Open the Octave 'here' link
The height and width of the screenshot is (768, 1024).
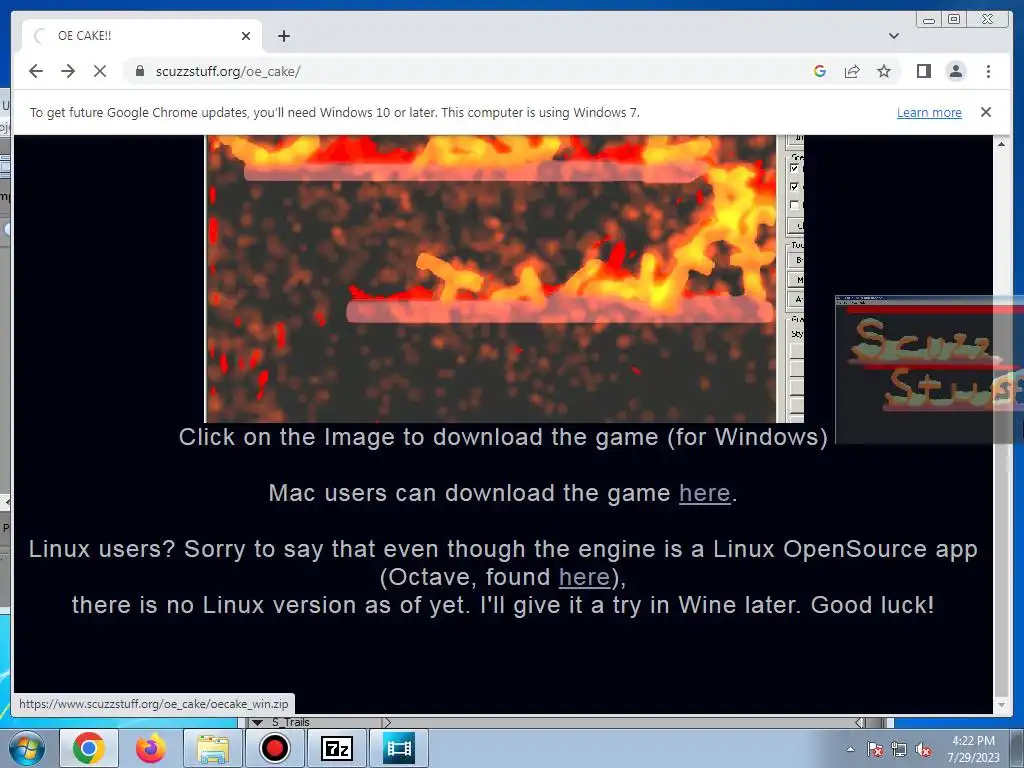[x=584, y=577]
